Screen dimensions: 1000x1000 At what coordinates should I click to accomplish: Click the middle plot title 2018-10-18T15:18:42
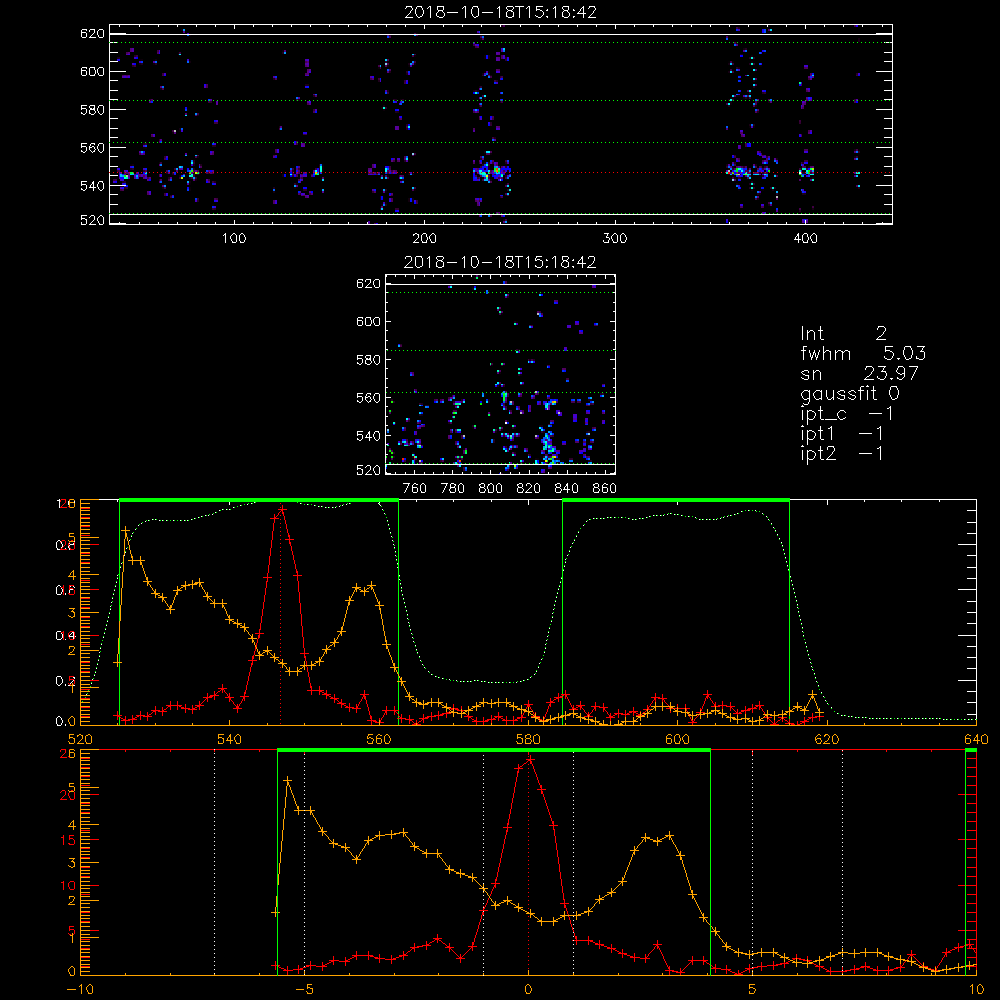click(500, 262)
